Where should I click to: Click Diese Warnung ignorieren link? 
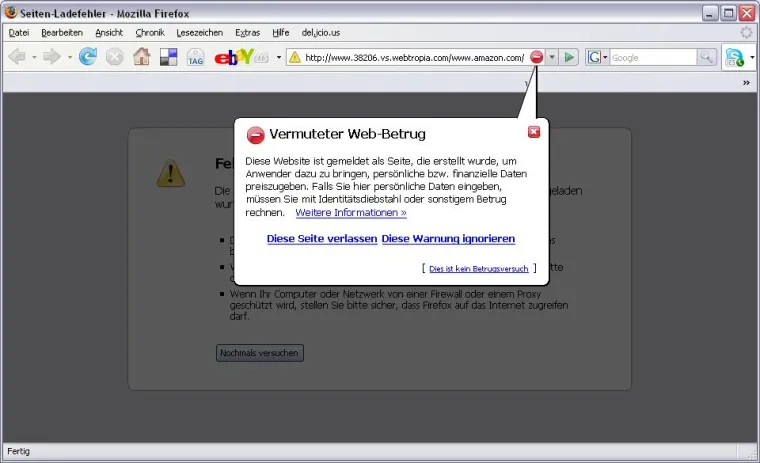coord(448,239)
